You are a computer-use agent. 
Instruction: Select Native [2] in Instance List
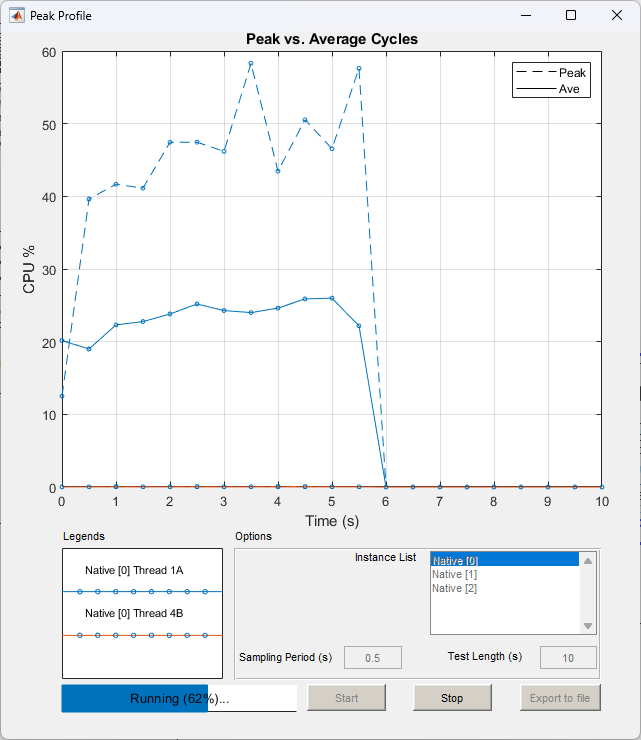click(x=455, y=588)
